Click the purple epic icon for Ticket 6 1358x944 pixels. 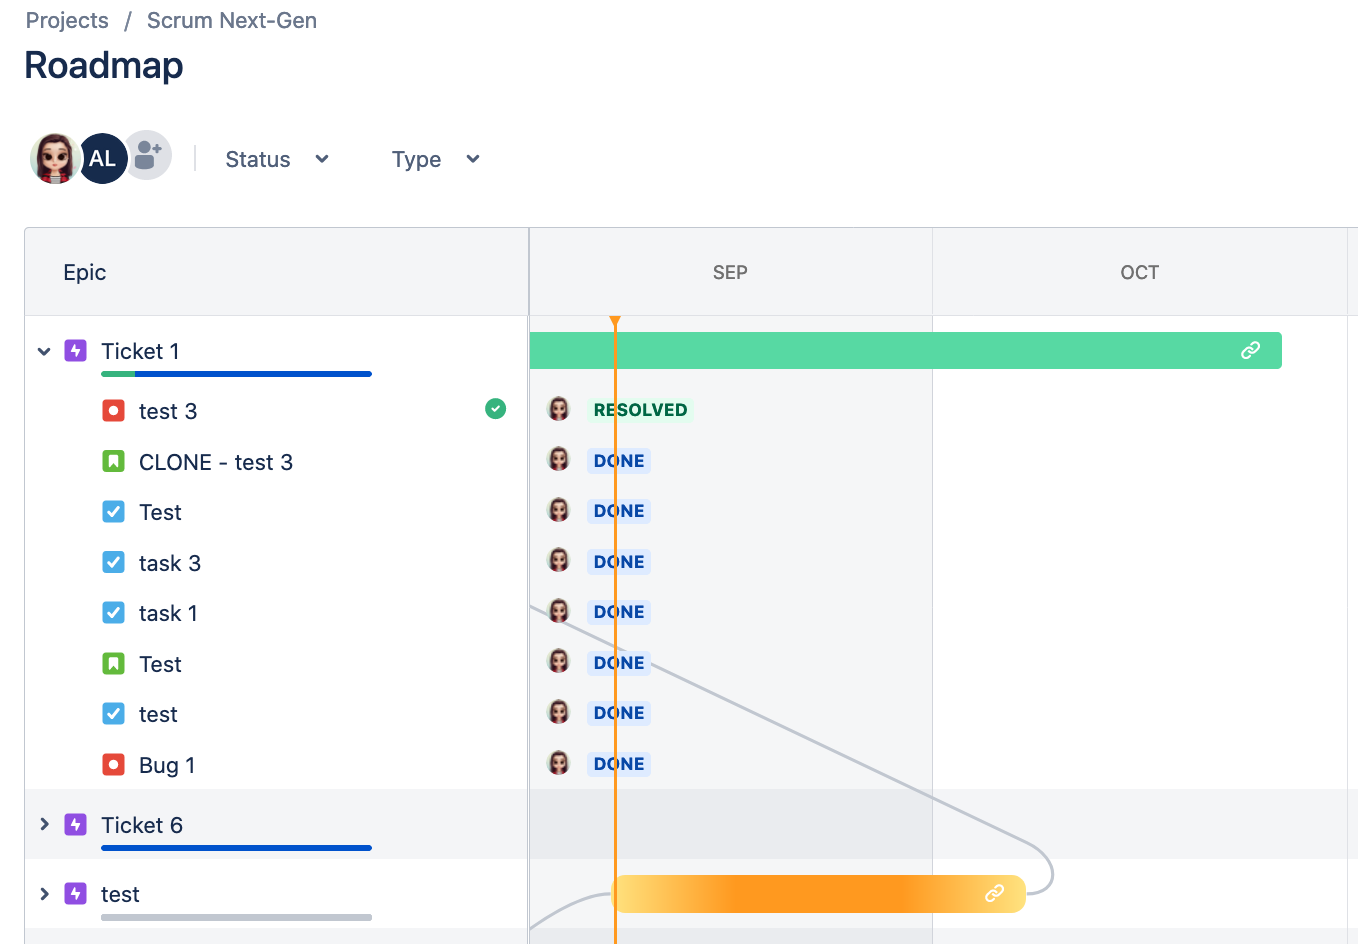(x=76, y=824)
